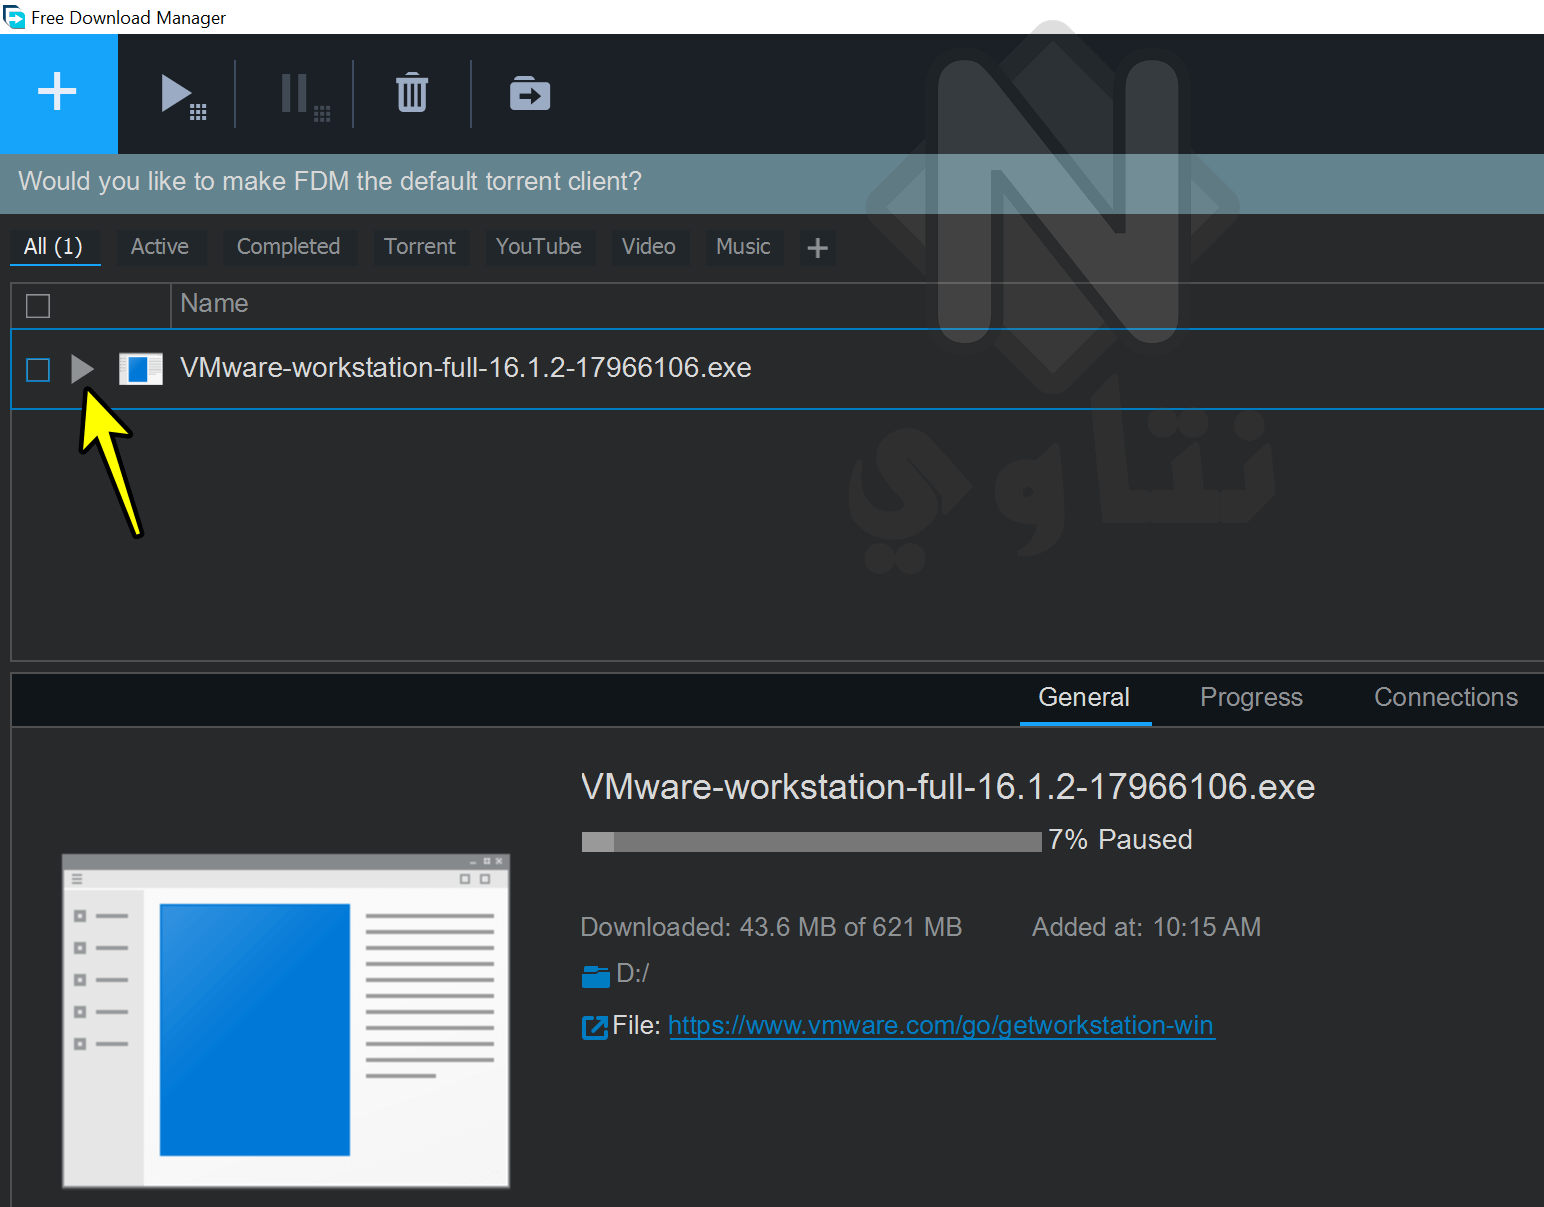
Task: Click the '7% Paused' status text
Action: tap(1120, 839)
